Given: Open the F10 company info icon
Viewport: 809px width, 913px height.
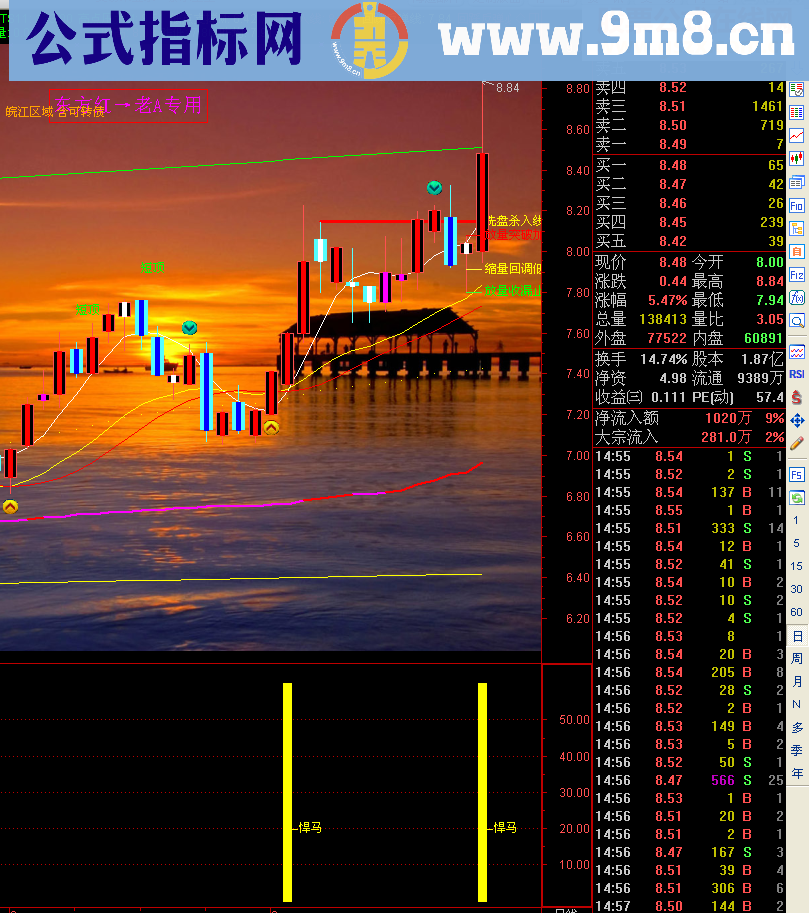Looking at the screenshot, I should [797, 205].
